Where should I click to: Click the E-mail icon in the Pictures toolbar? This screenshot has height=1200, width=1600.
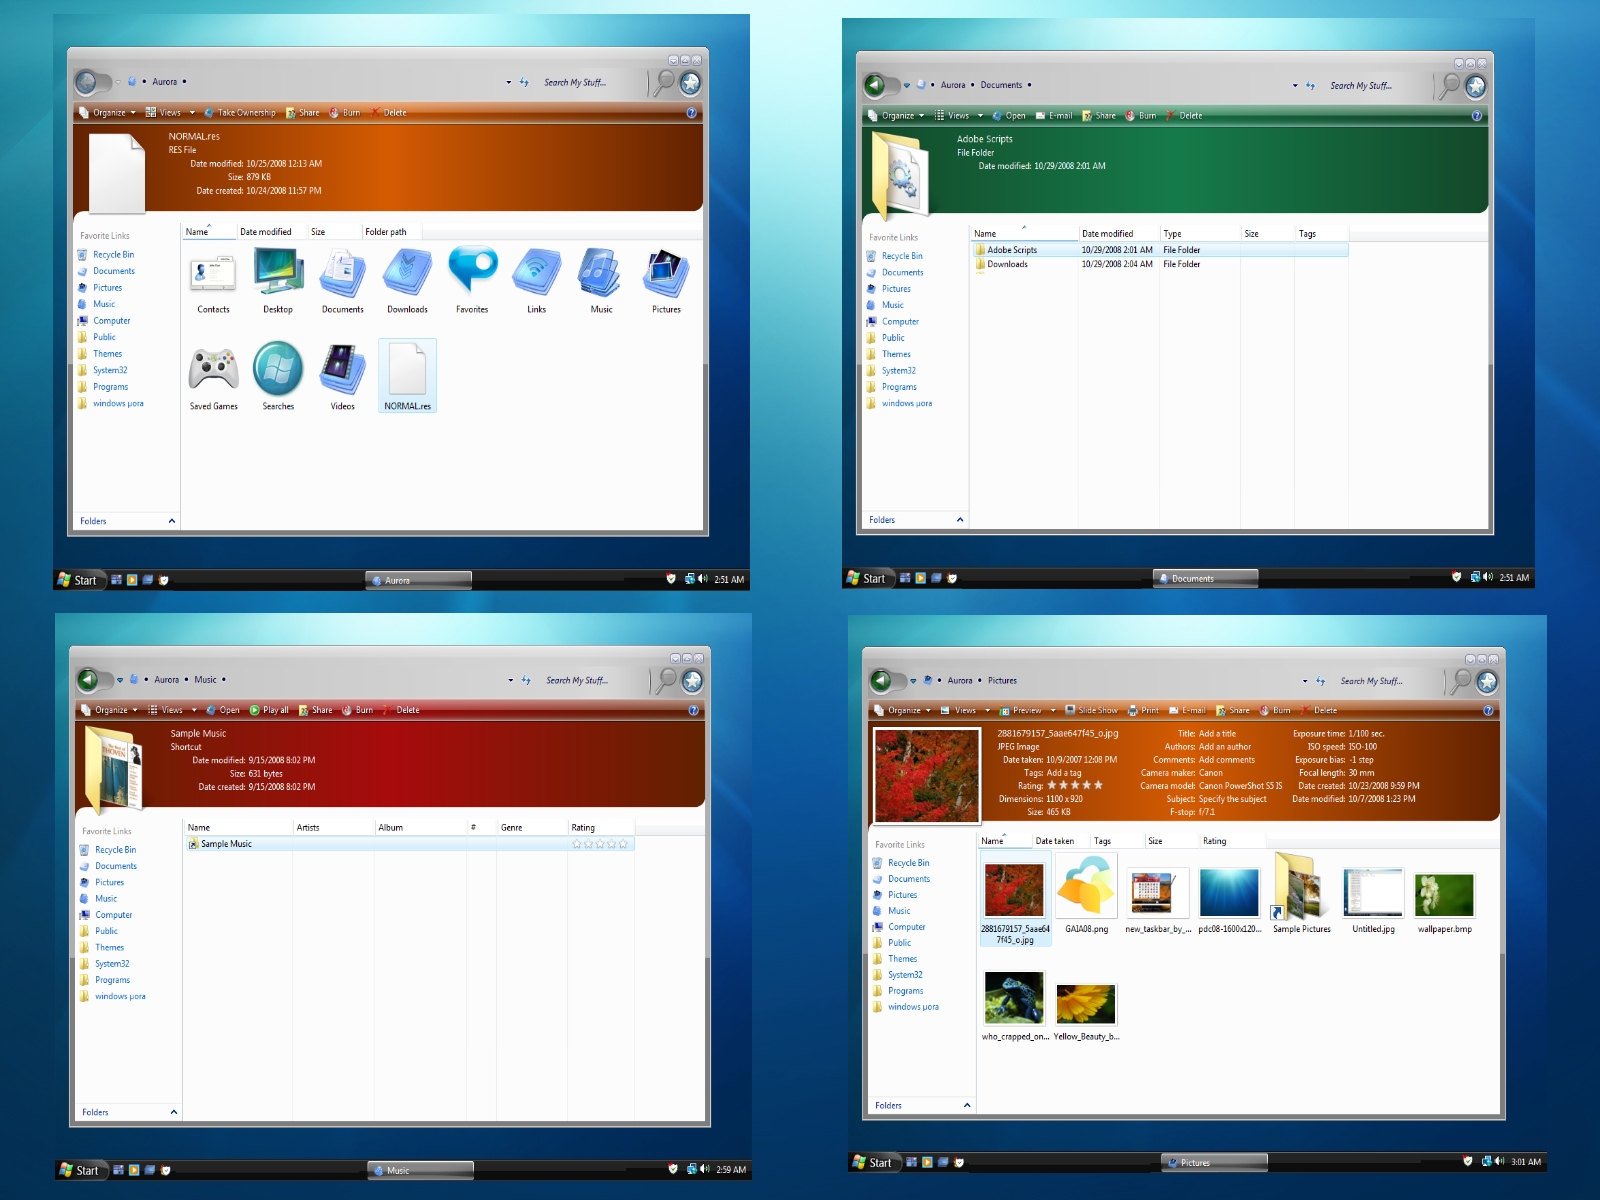click(x=1190, y=710)
